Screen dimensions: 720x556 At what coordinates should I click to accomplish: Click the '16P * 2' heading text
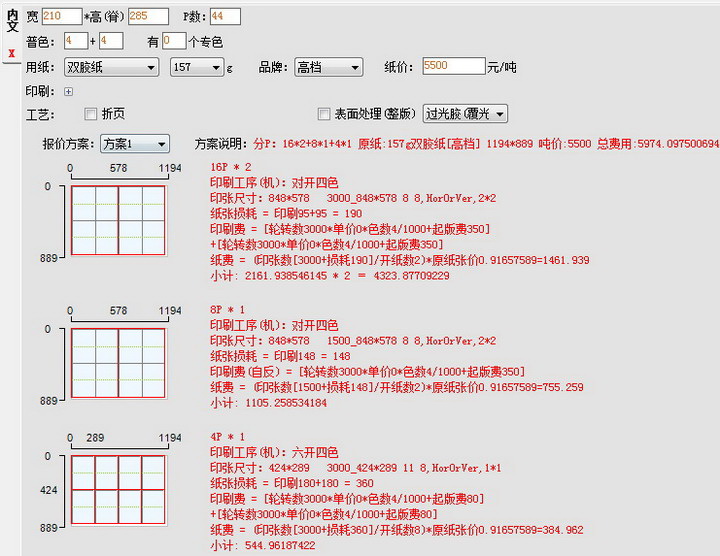[x=231, y=167]
